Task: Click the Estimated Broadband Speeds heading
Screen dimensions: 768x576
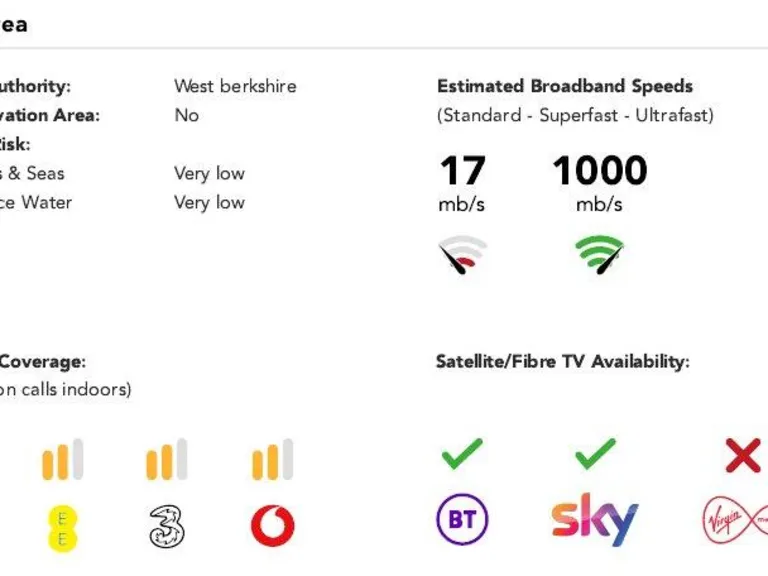Action: coord(565,87)
